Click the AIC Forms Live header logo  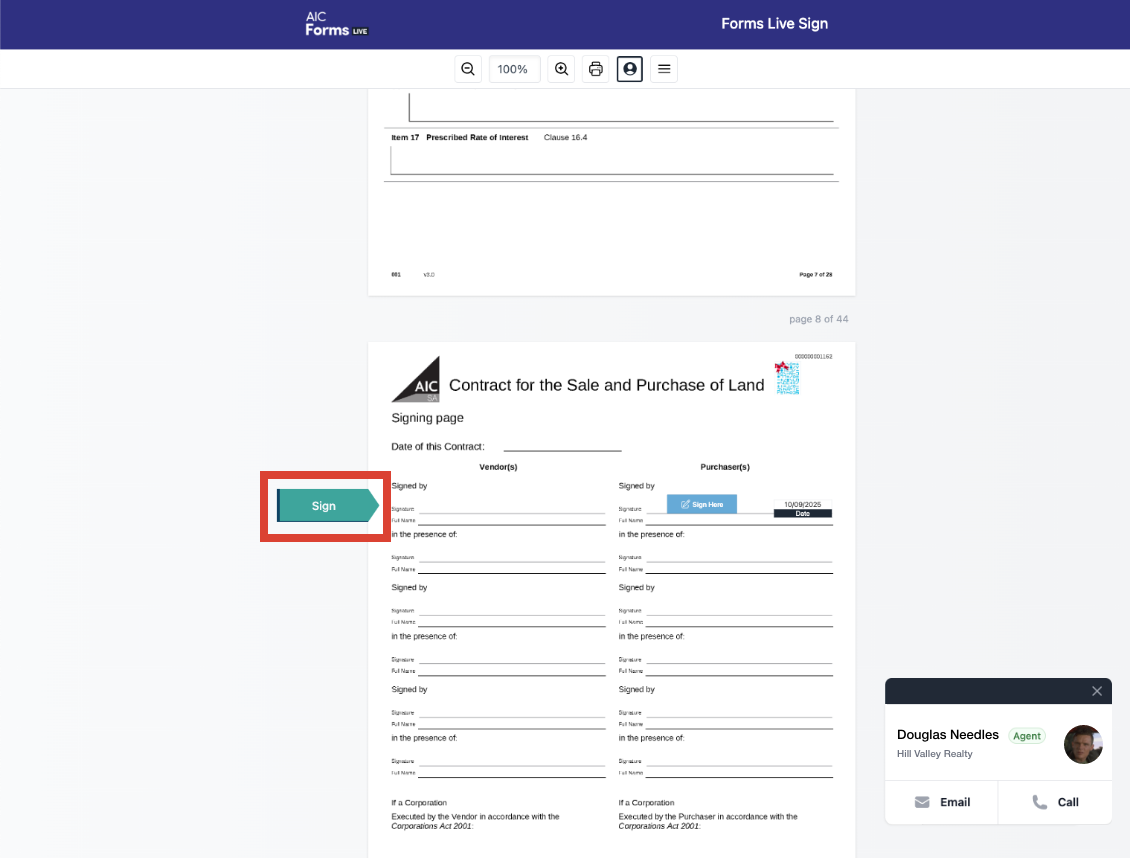coord(337,24)
